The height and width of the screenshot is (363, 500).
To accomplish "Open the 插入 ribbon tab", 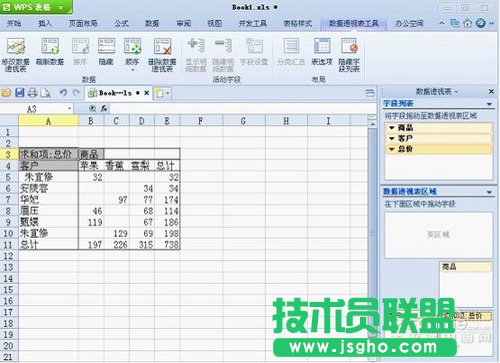I will click(45, 23).
